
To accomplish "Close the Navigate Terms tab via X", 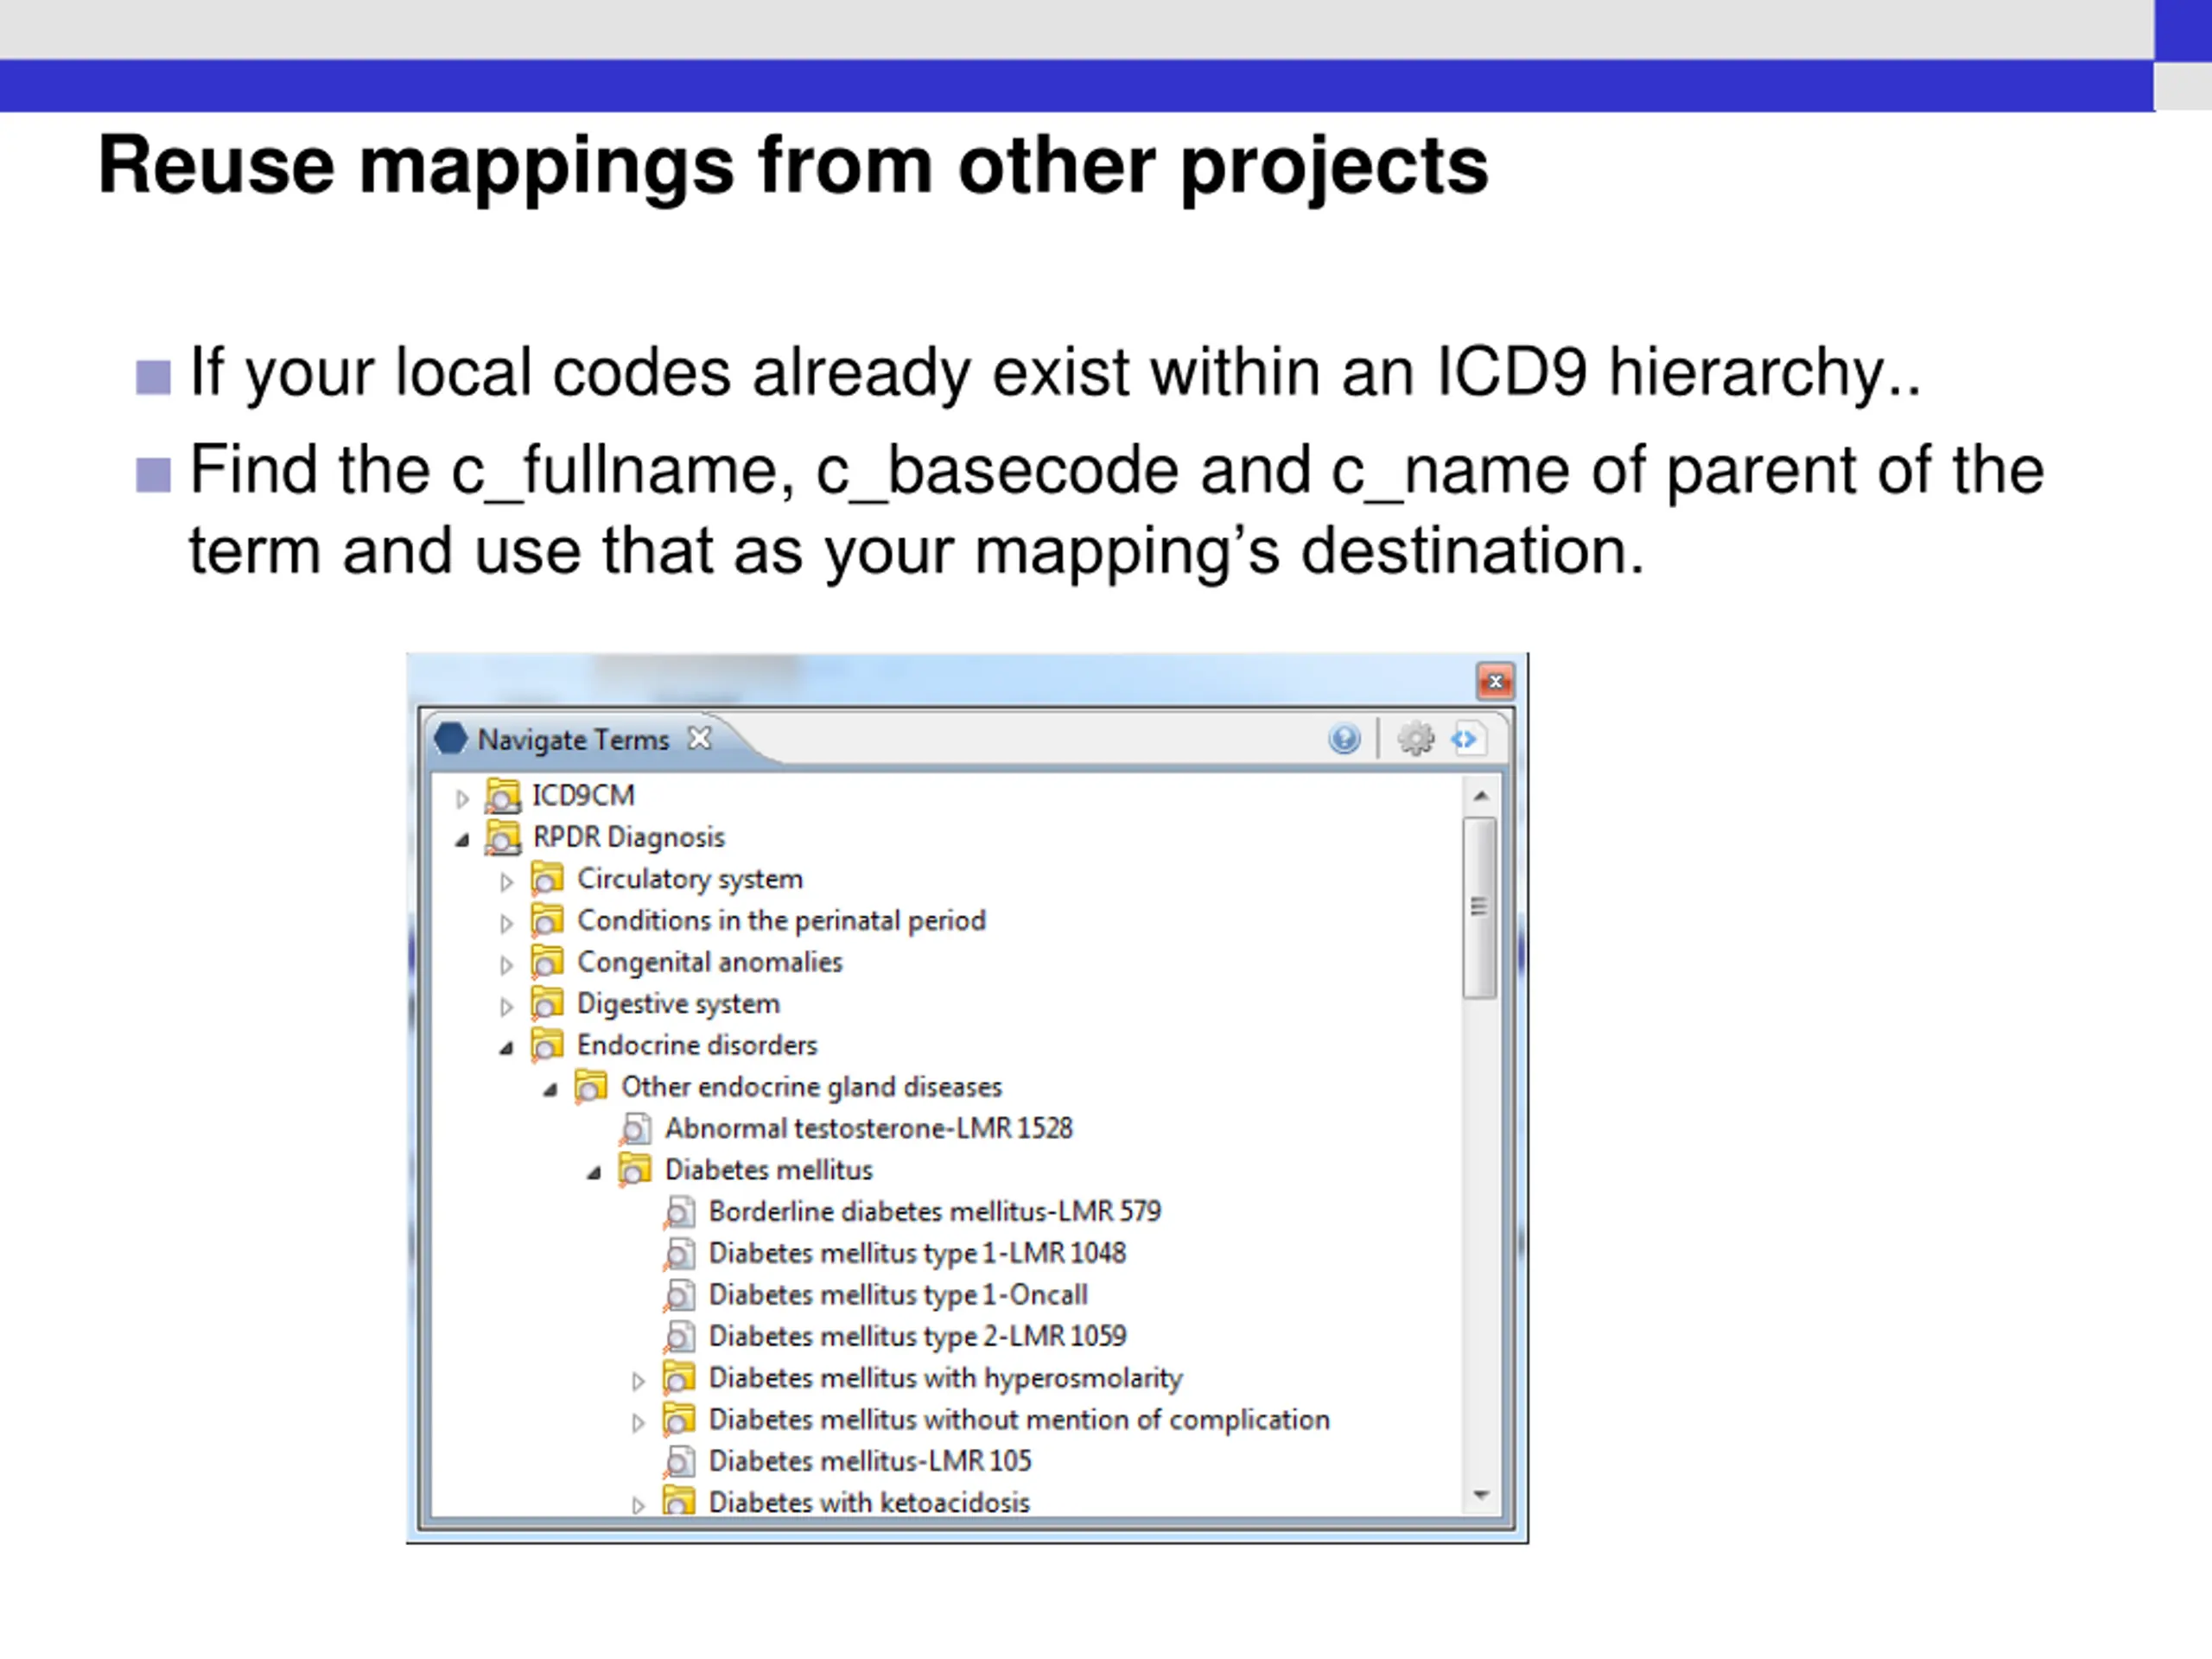I will [x=699, y=738].
